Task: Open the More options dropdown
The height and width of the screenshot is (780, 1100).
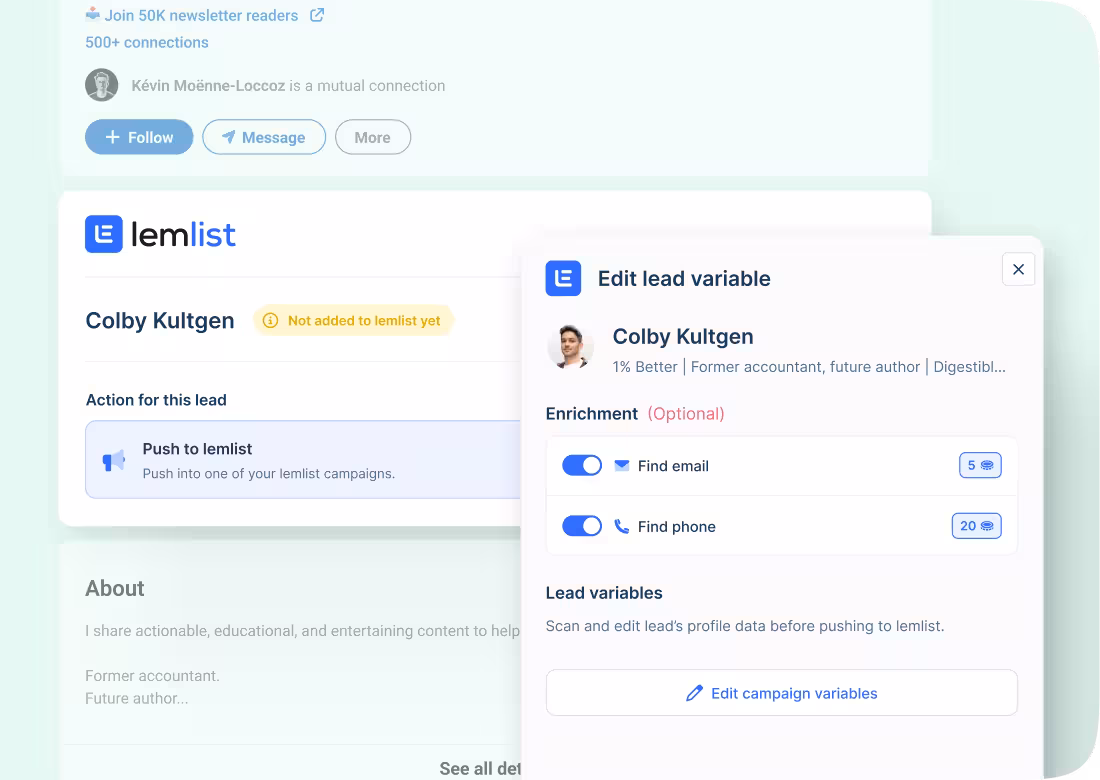Action: tap(372, 138)
